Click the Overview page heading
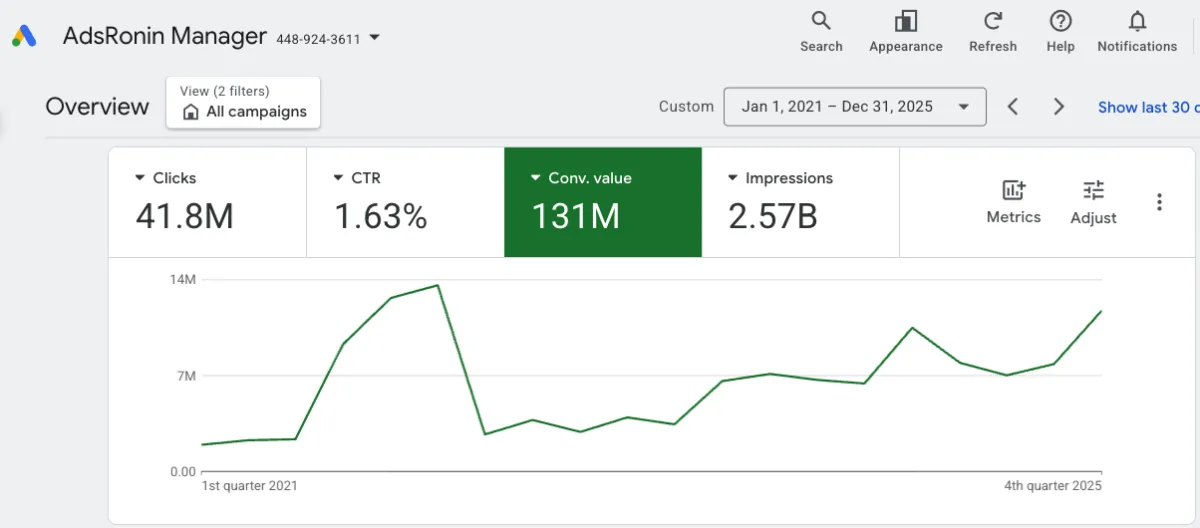Viewport: 1200px width, 528px height. pos(97,106)
